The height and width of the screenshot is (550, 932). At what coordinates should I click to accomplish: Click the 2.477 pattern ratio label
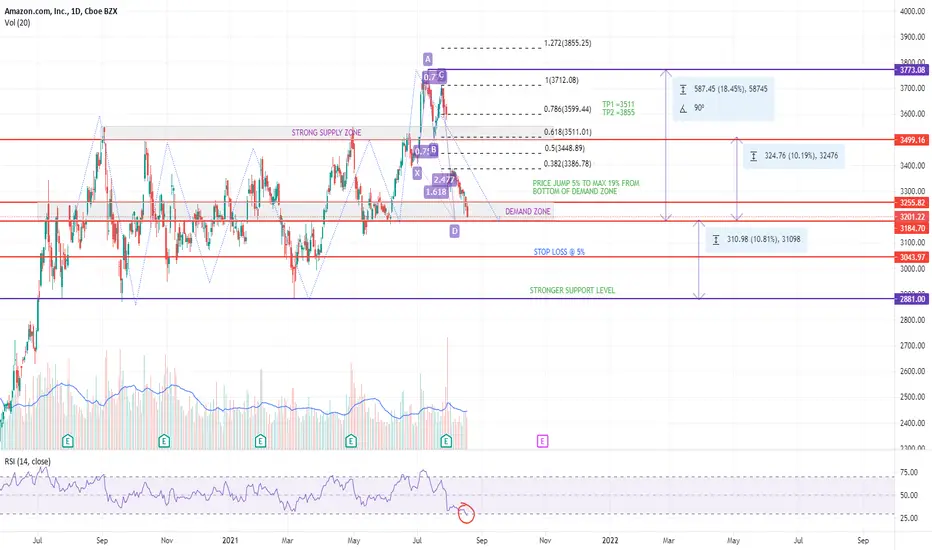click(444, 180)
